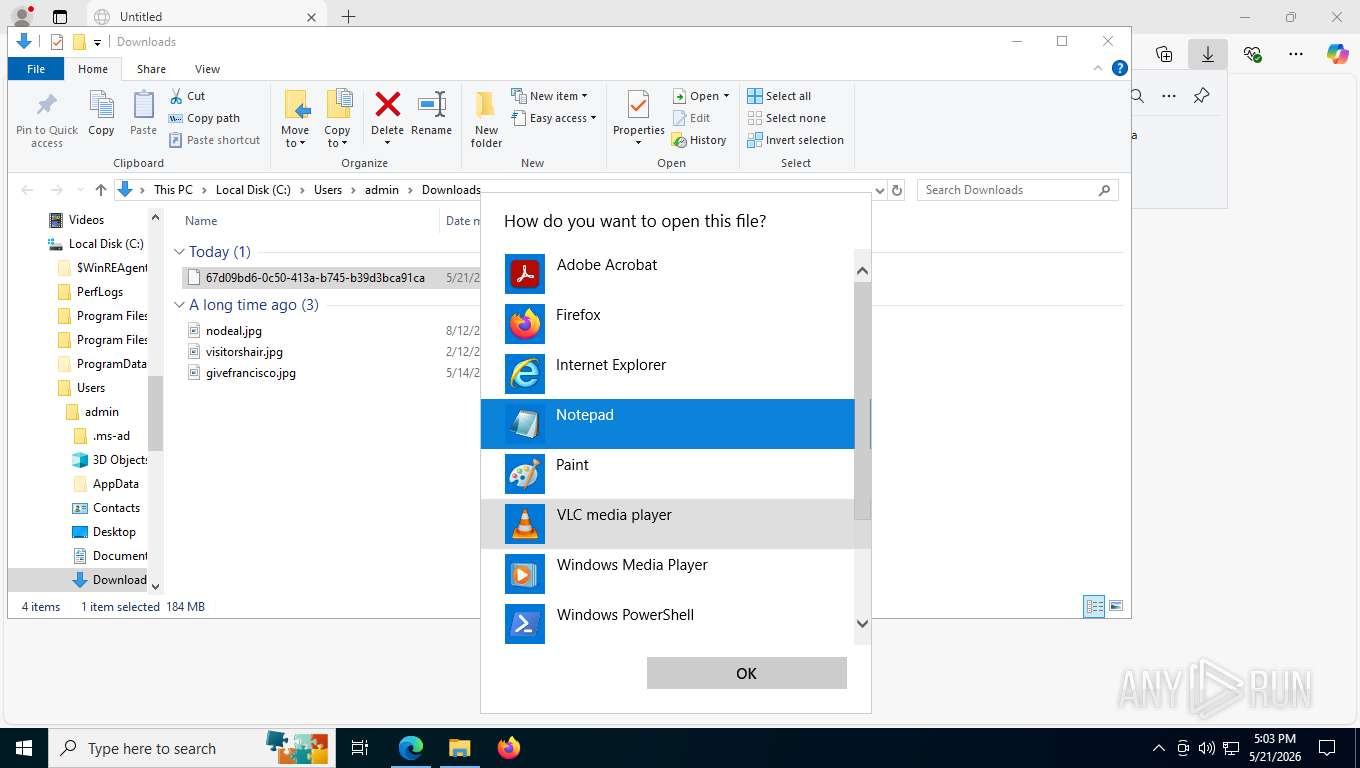1360x768 pixels.
Task: Launch Firefox from the taskbar
Action: click(x=508, y=748)
